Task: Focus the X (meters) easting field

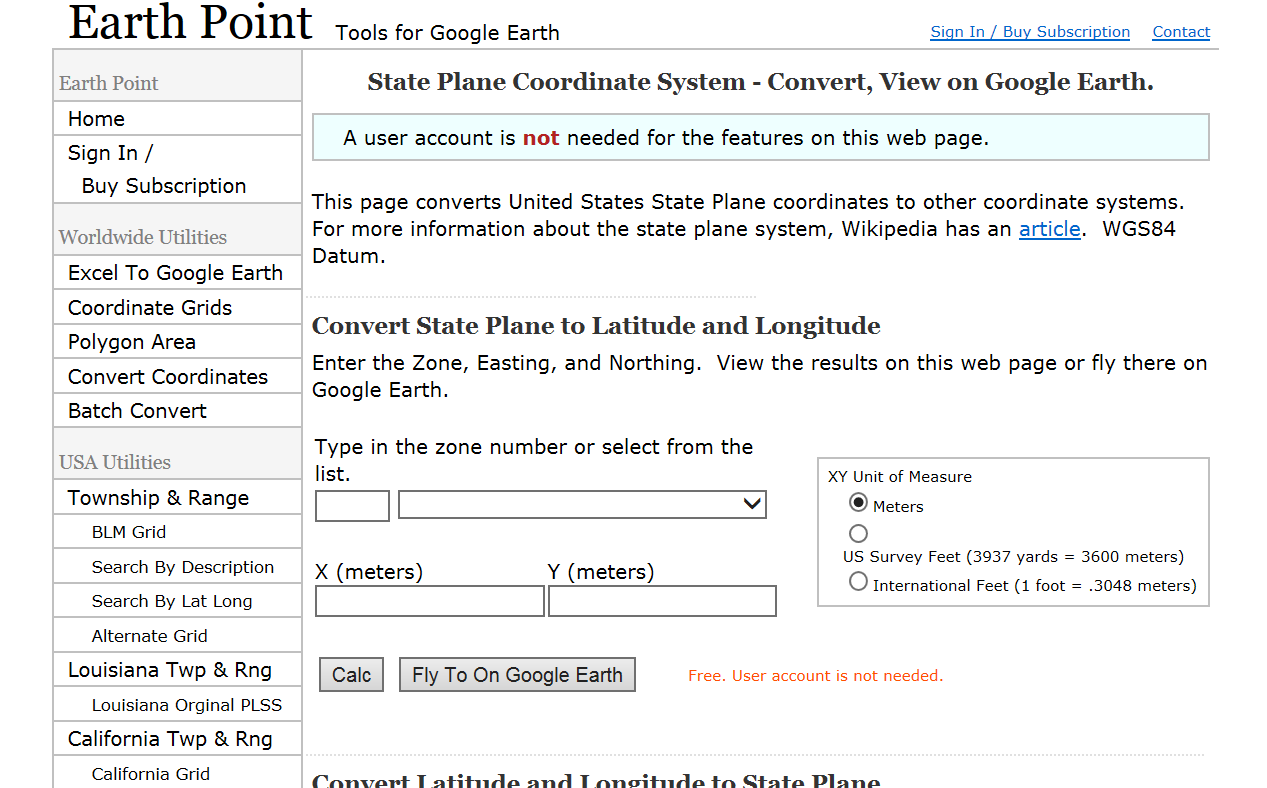Action: tap(430, 601)
